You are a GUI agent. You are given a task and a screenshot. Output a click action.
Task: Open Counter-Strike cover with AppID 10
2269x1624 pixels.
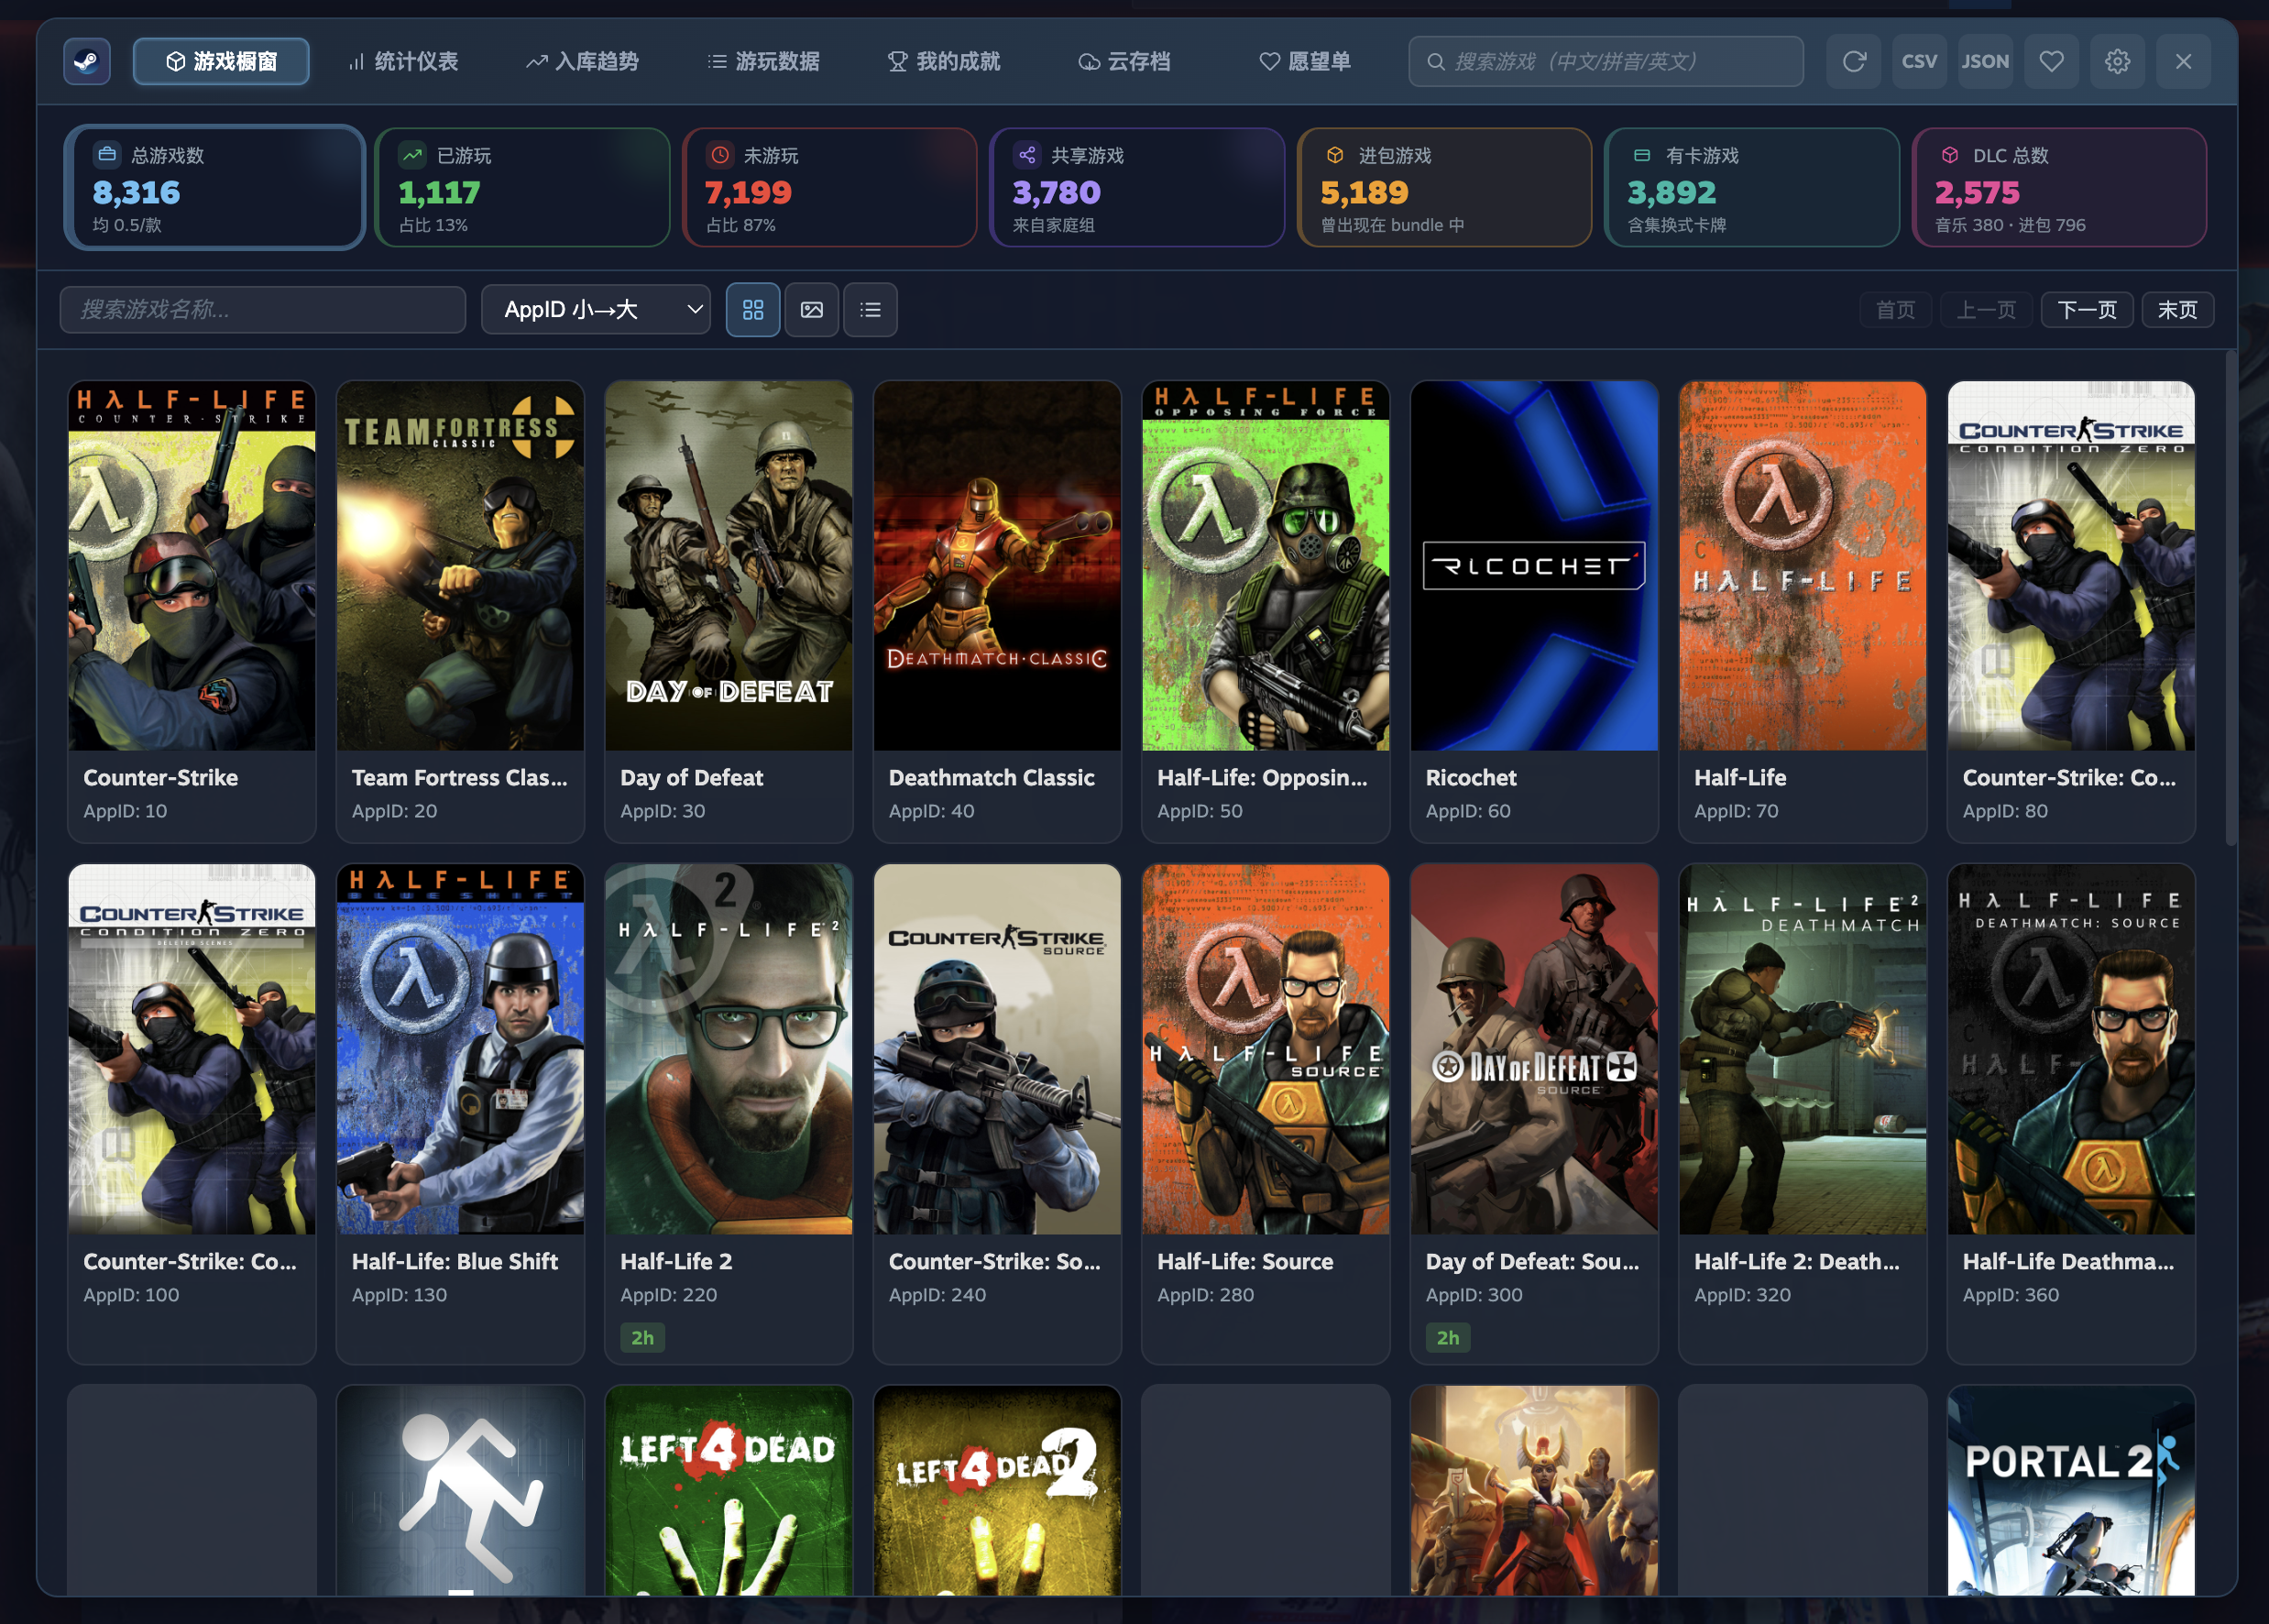(x=192, y=566)
